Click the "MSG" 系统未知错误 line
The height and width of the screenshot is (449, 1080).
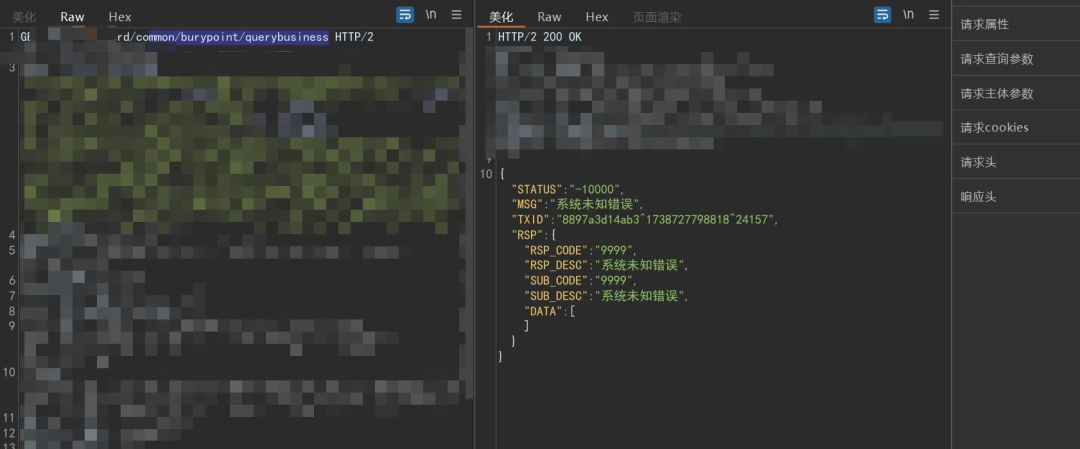click(x=577, y=205)
